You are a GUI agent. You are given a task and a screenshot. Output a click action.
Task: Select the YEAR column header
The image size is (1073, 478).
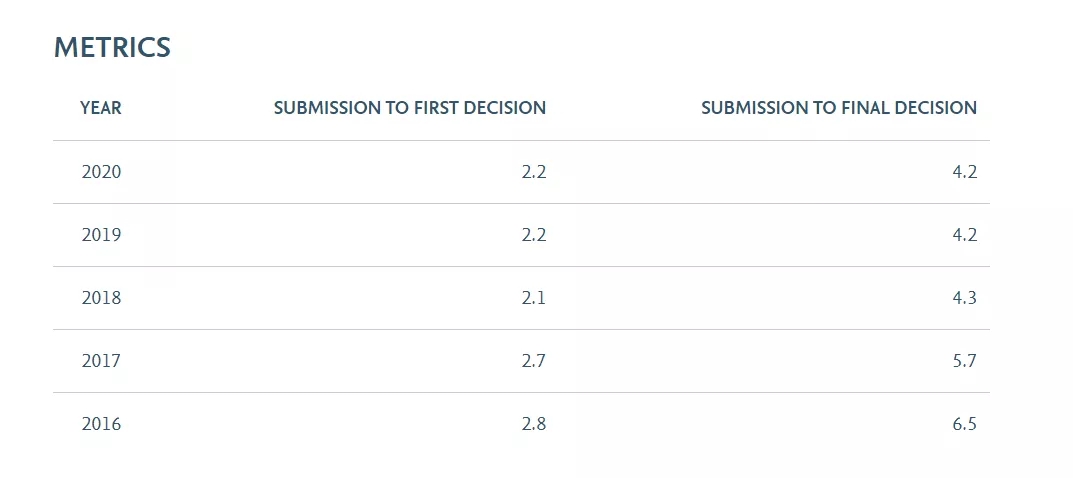click(x=101, y=108)
